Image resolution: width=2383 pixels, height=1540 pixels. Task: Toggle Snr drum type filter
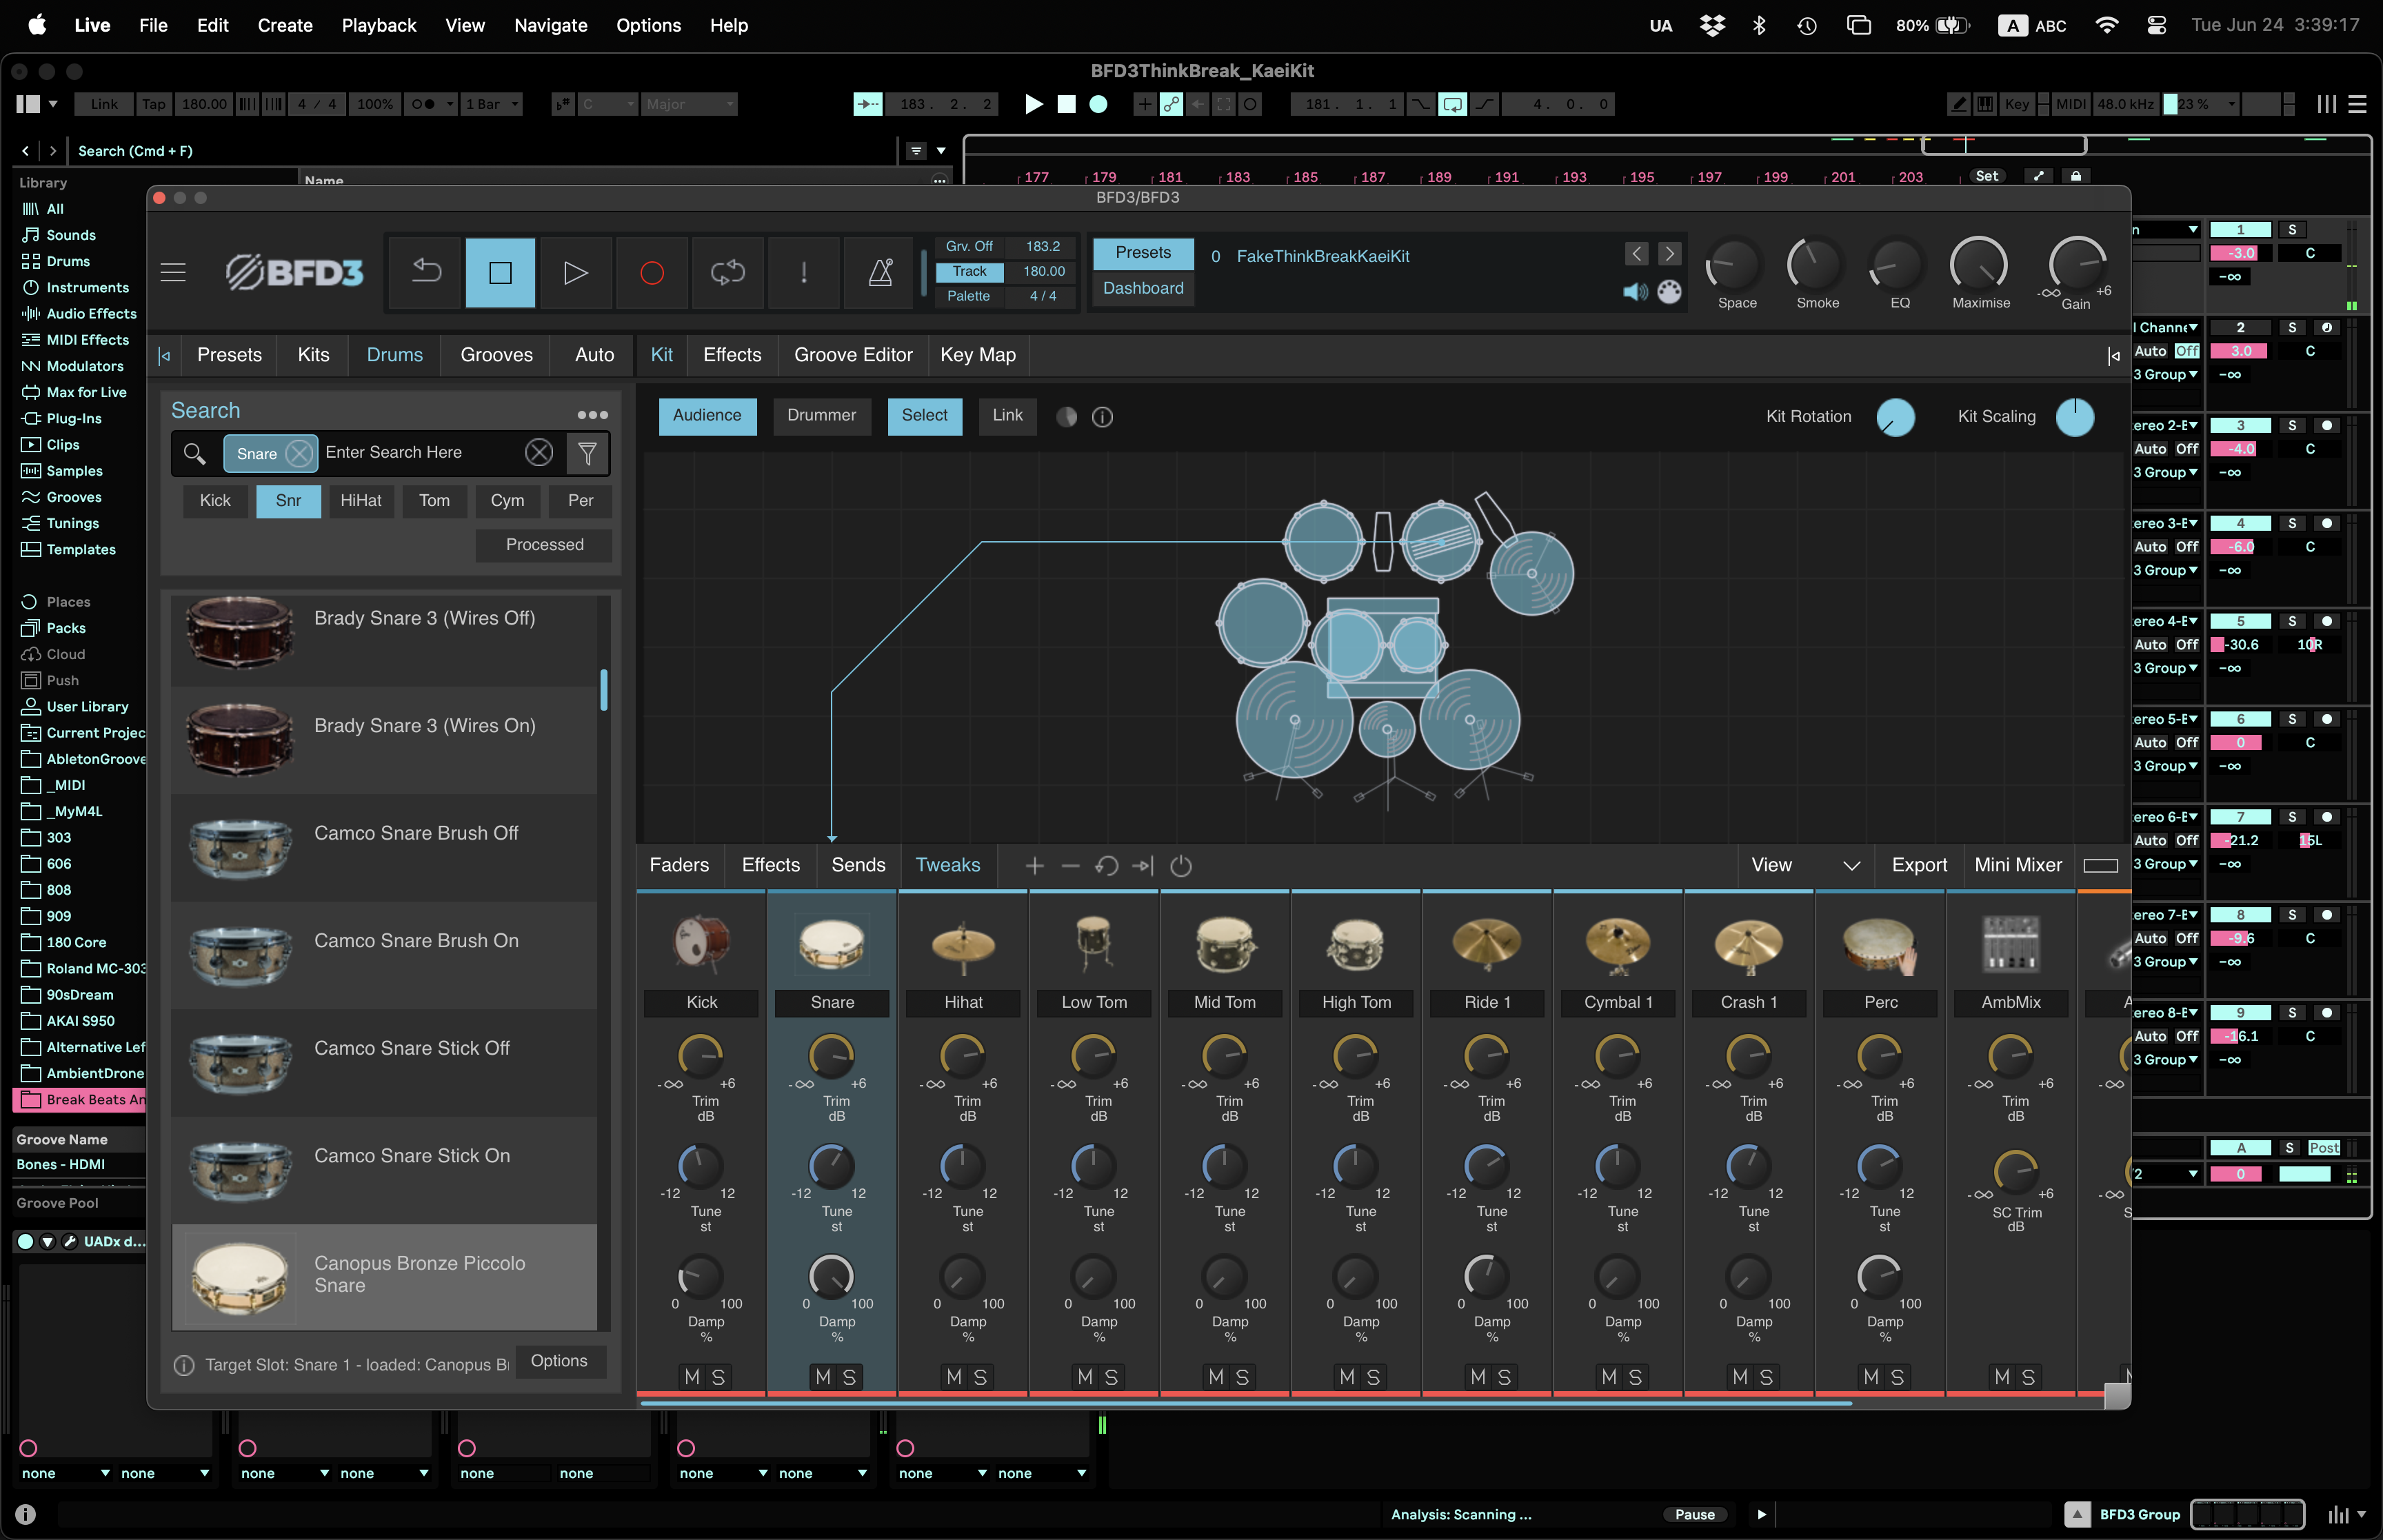(288, 501)
